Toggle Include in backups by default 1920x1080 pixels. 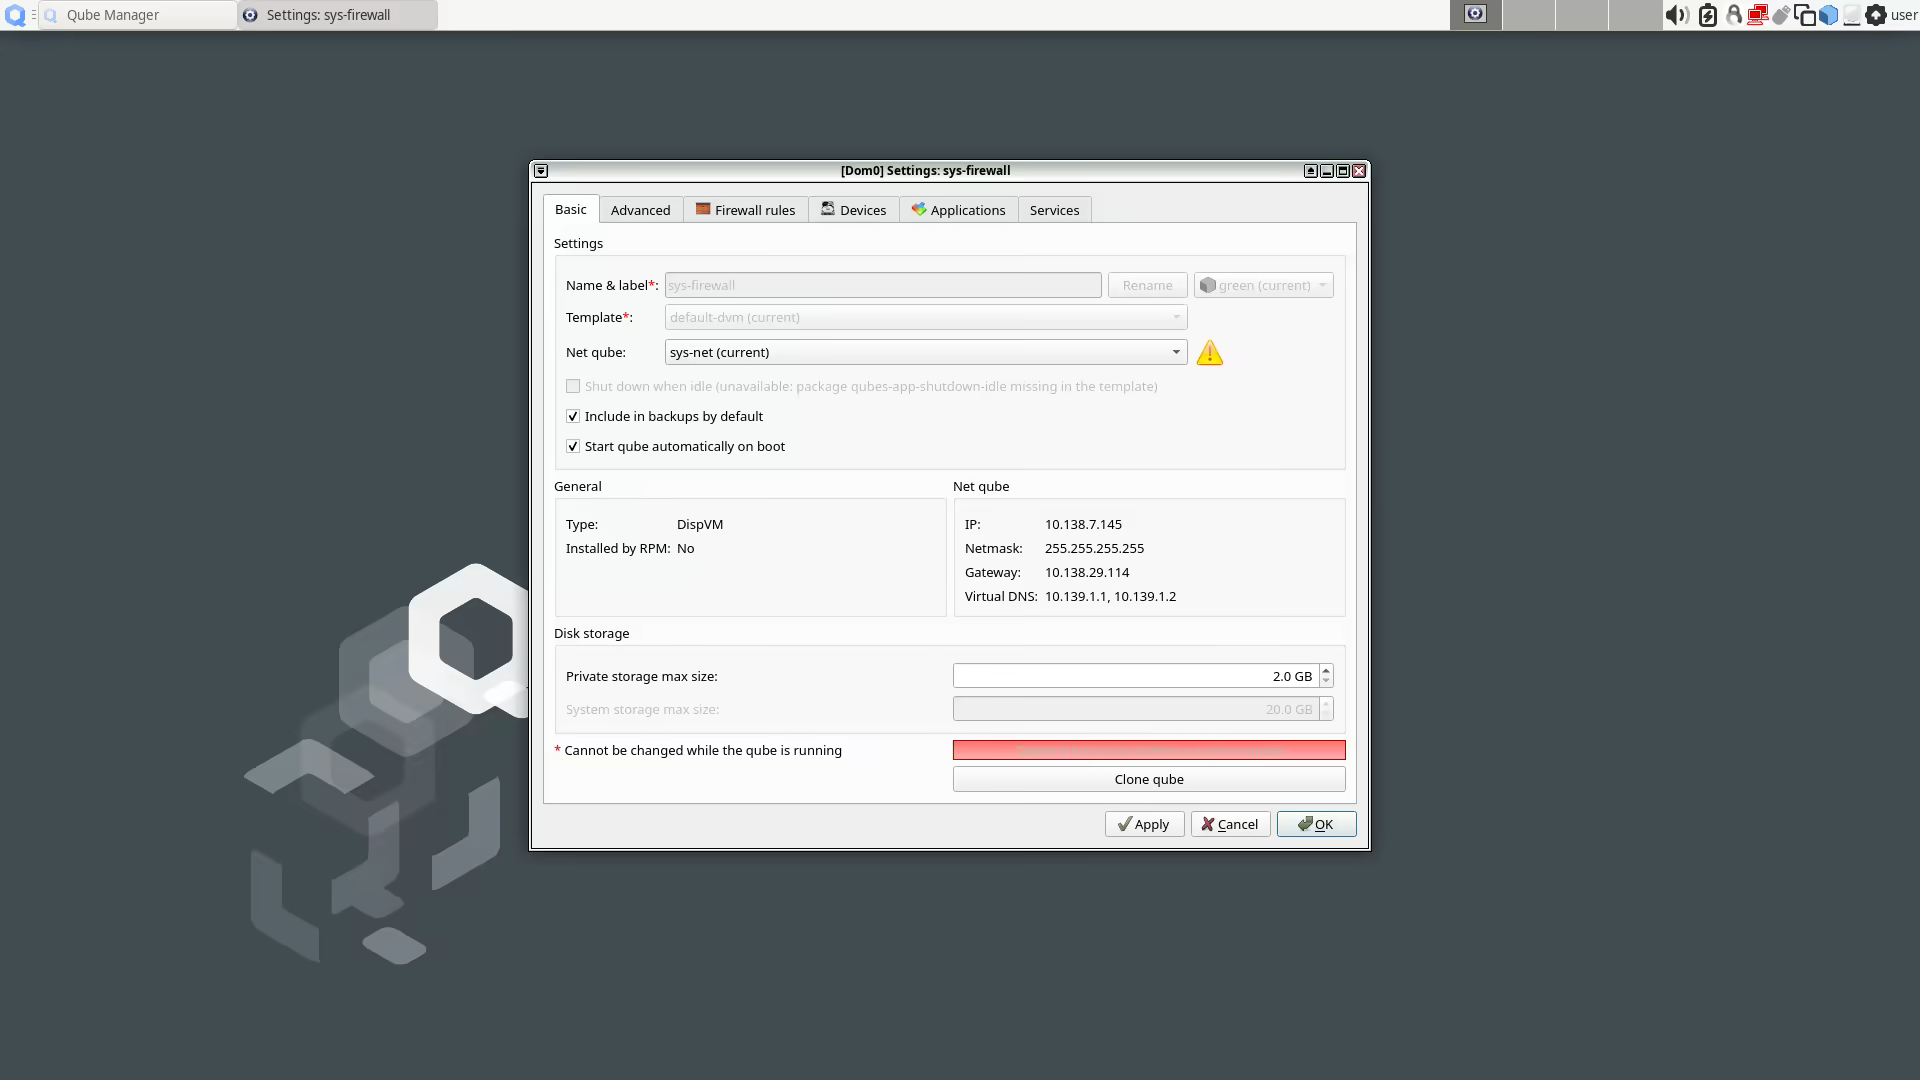573,416
